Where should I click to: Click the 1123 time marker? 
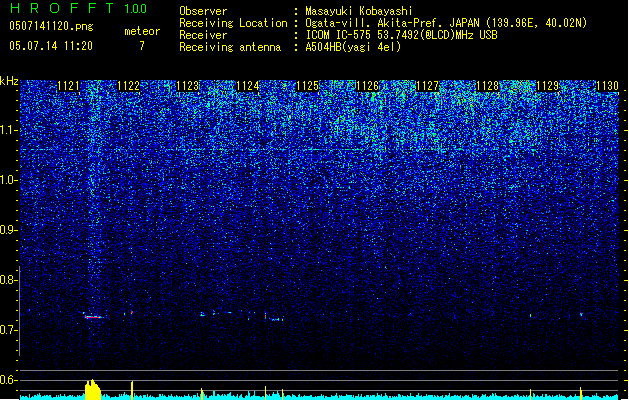188,86
